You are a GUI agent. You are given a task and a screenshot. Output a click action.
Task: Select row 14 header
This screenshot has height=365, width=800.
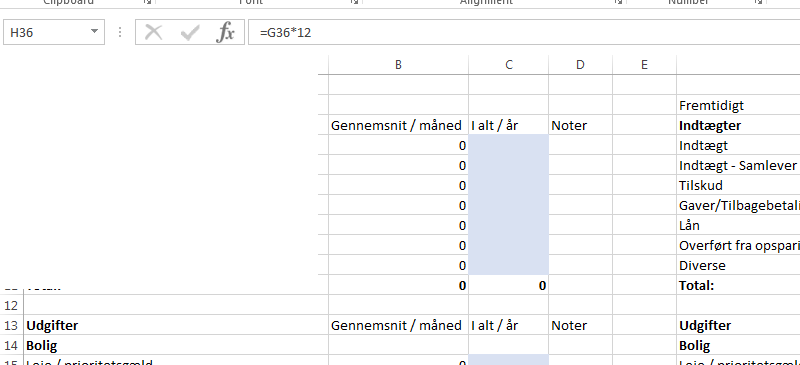[11, 346]
